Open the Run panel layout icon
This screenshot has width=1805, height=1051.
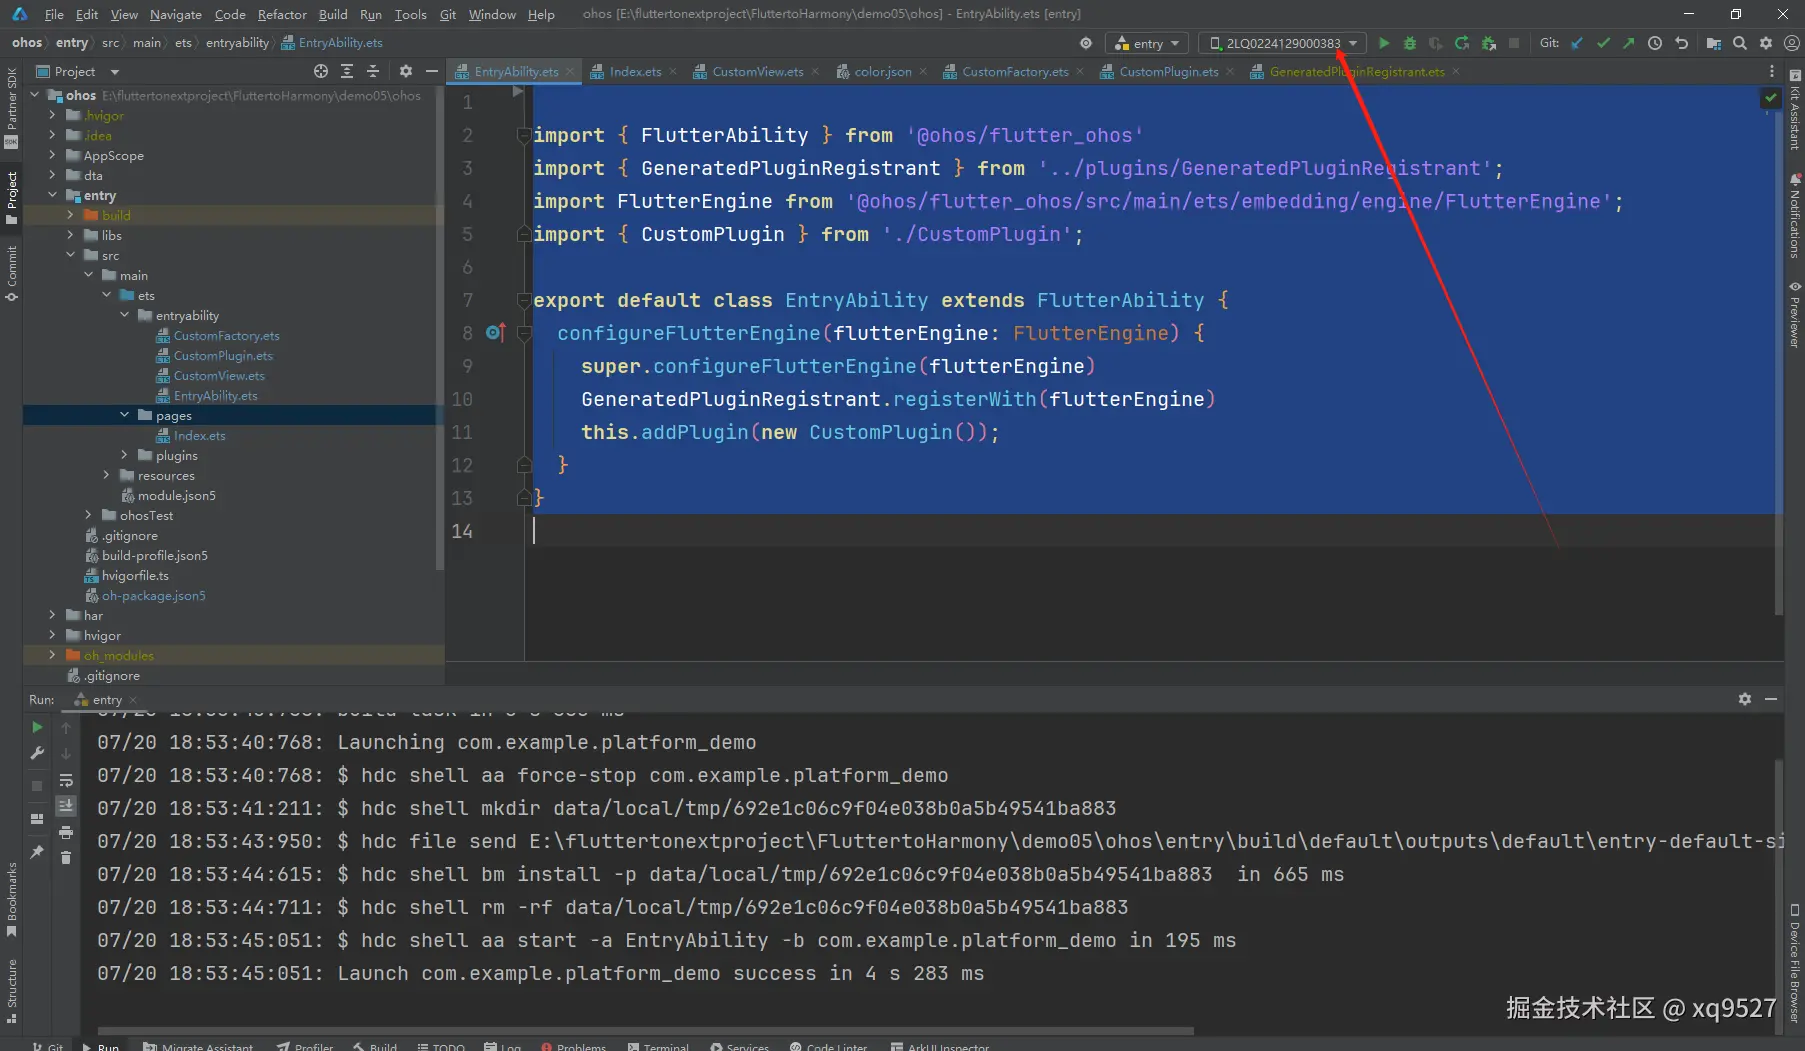pos(37,819)
